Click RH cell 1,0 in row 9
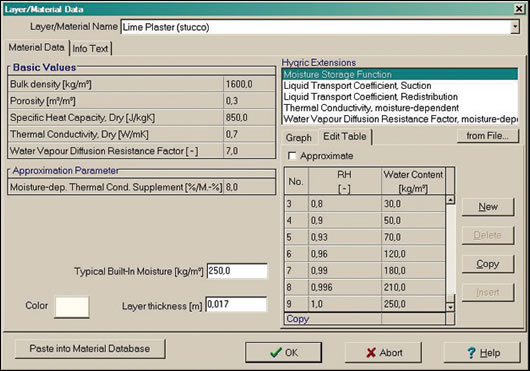This screenshot has width=530, height=371. pos(345,304)
